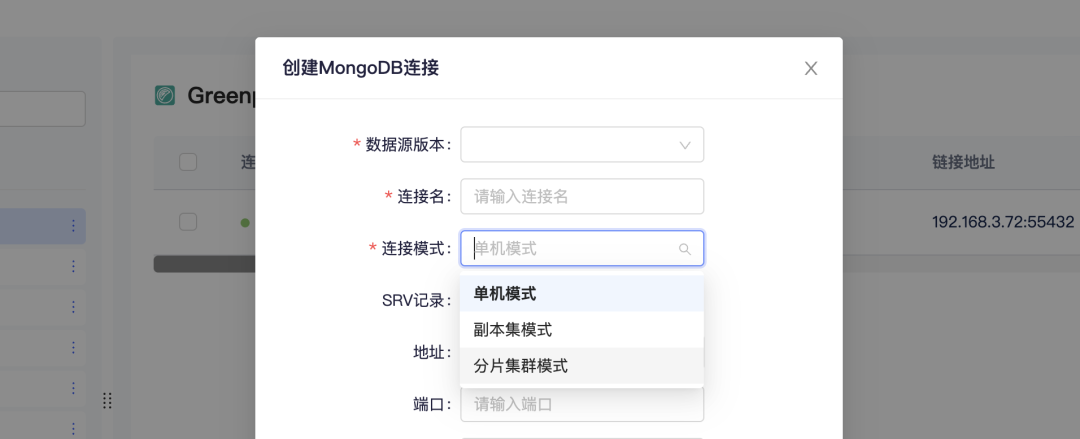Close the 创建MongoDB连接 dialog

[x=811, y=68]
